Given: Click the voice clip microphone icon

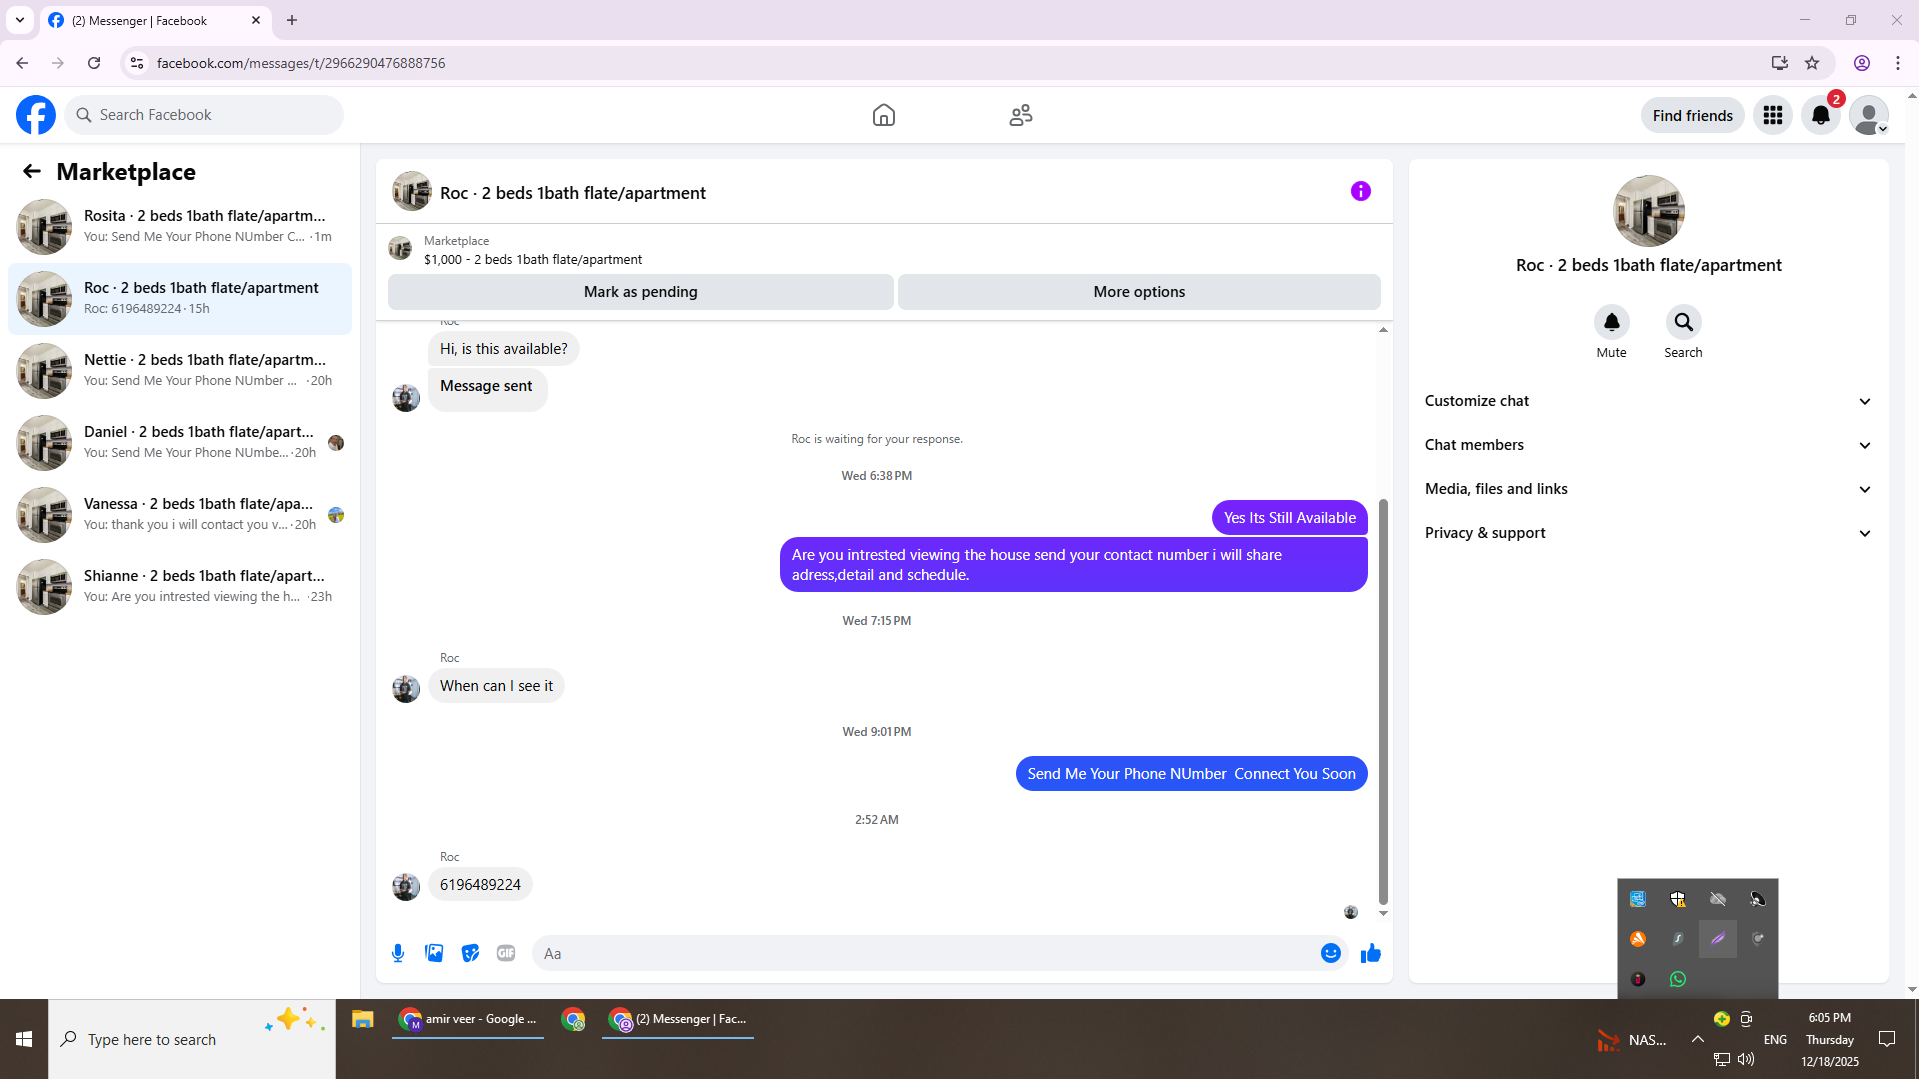Looking at the screenshot, I should (398, 953).
